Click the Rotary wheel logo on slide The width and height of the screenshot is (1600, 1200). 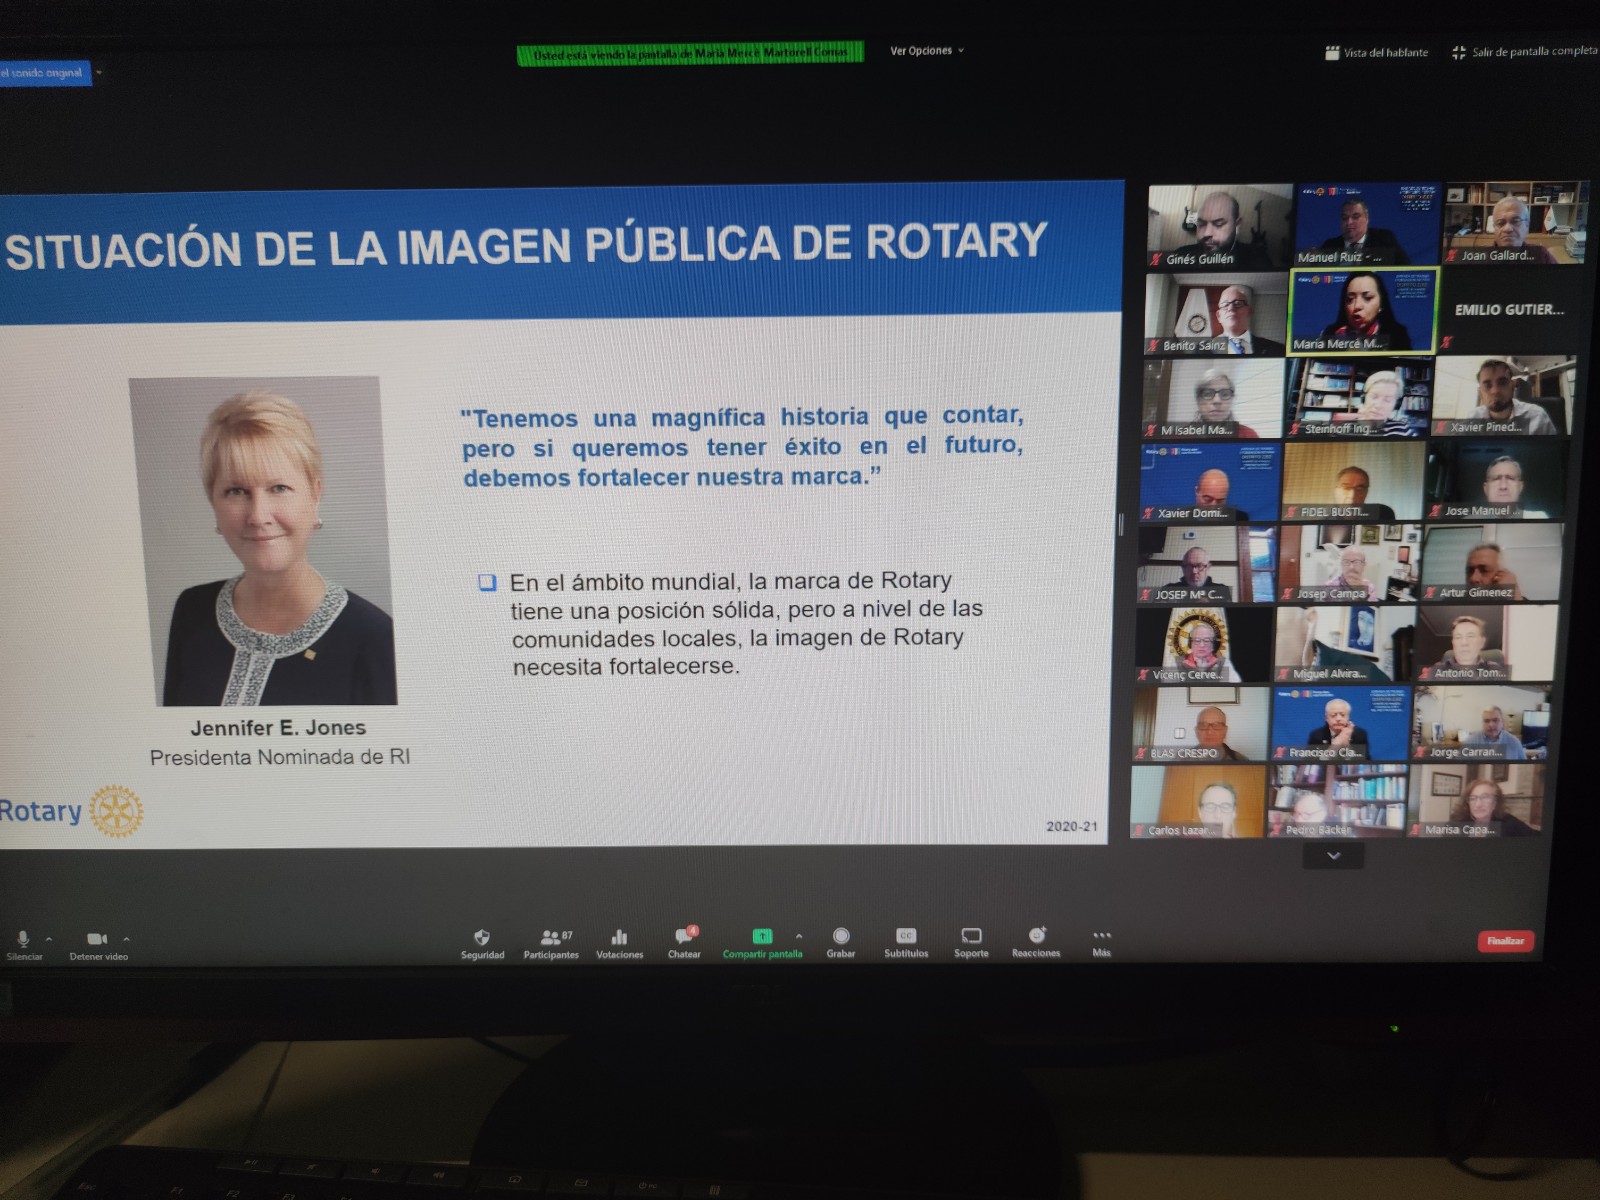(x=116, y=811)
